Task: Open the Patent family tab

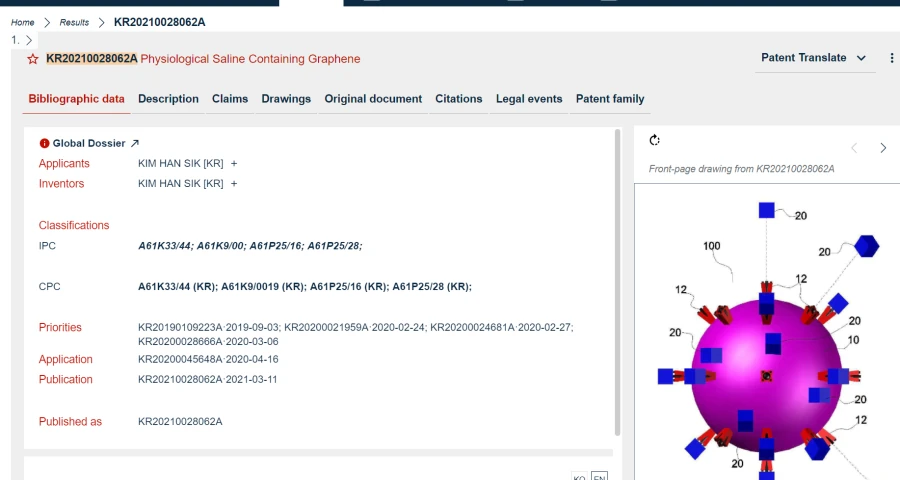Action: click(x=610, y=99)
